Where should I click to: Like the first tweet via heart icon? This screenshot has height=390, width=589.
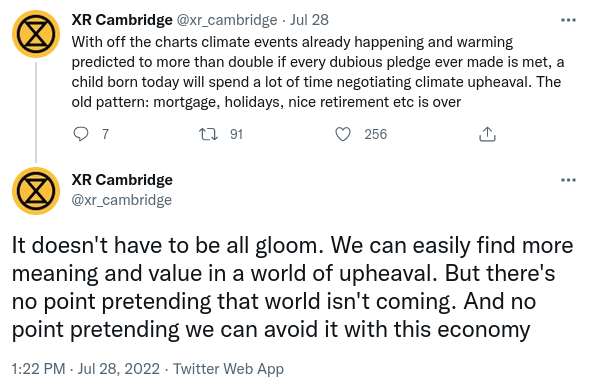pyautogui.click(x=343, y=134)
